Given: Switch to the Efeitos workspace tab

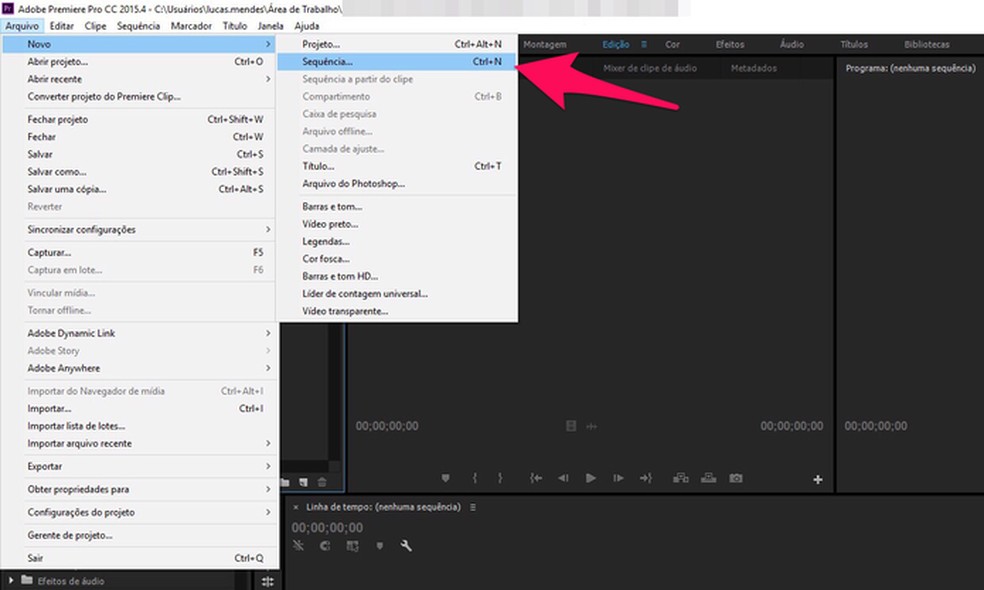Looking at the screenshot, I should 730,44.
